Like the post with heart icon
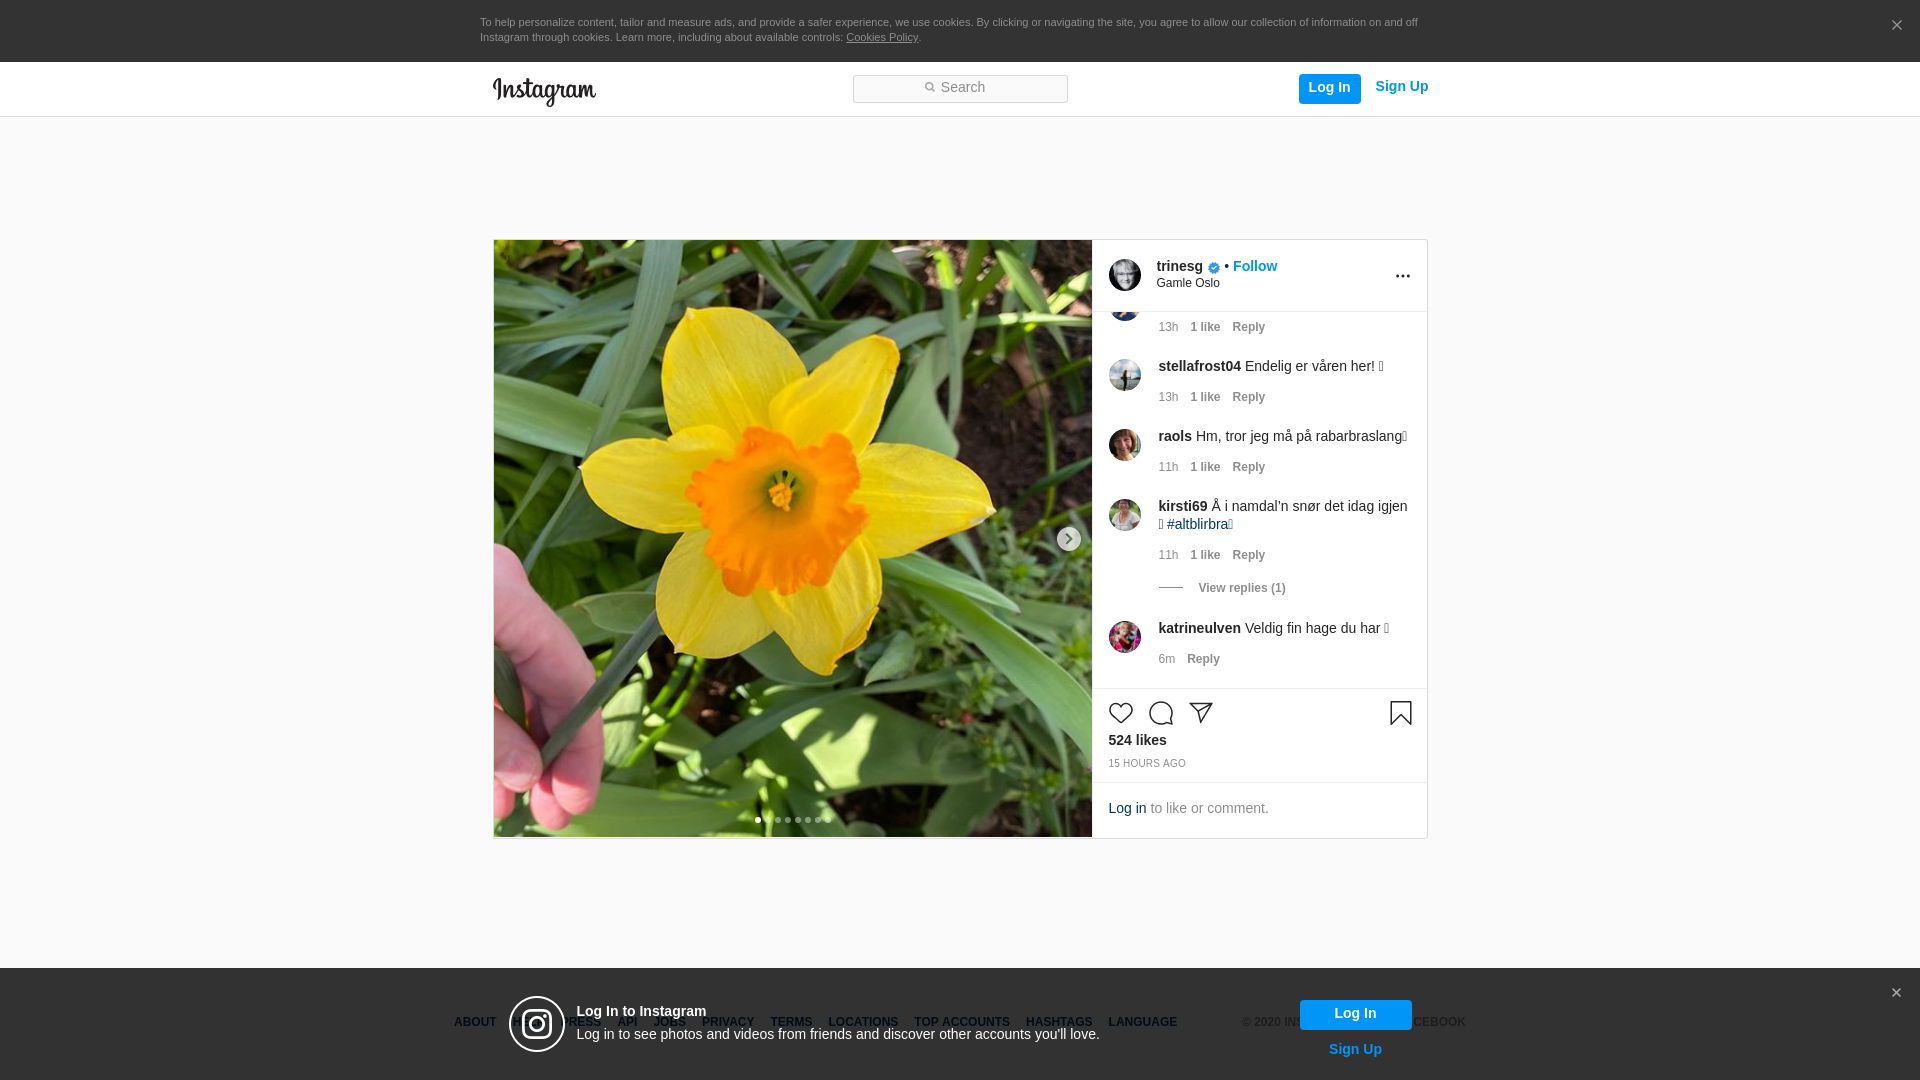Viewport: 1920px width, 1080px height. [x=1120, y=713]
